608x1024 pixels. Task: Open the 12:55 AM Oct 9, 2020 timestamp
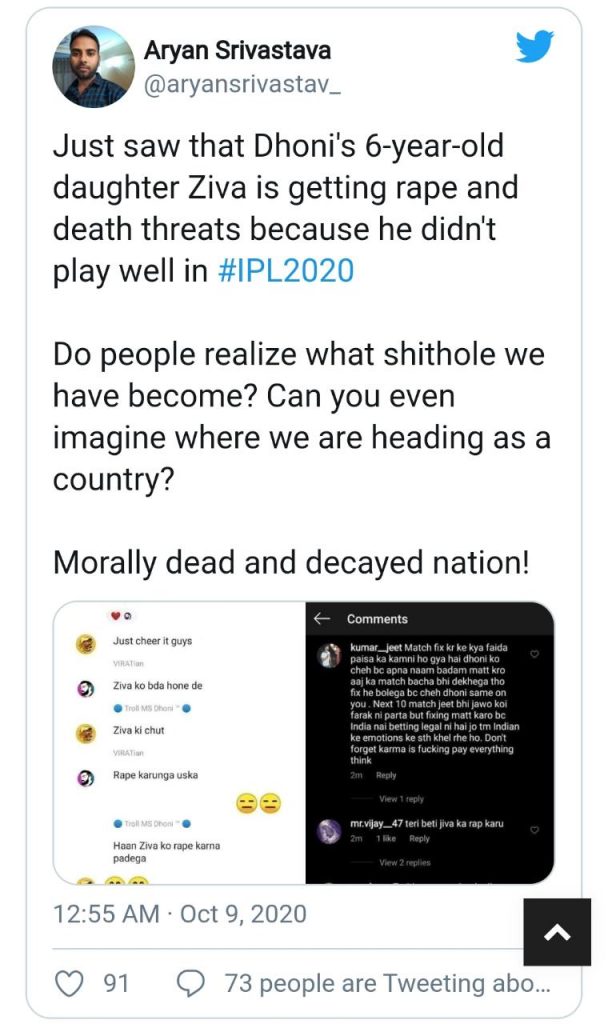click(180, 914)
